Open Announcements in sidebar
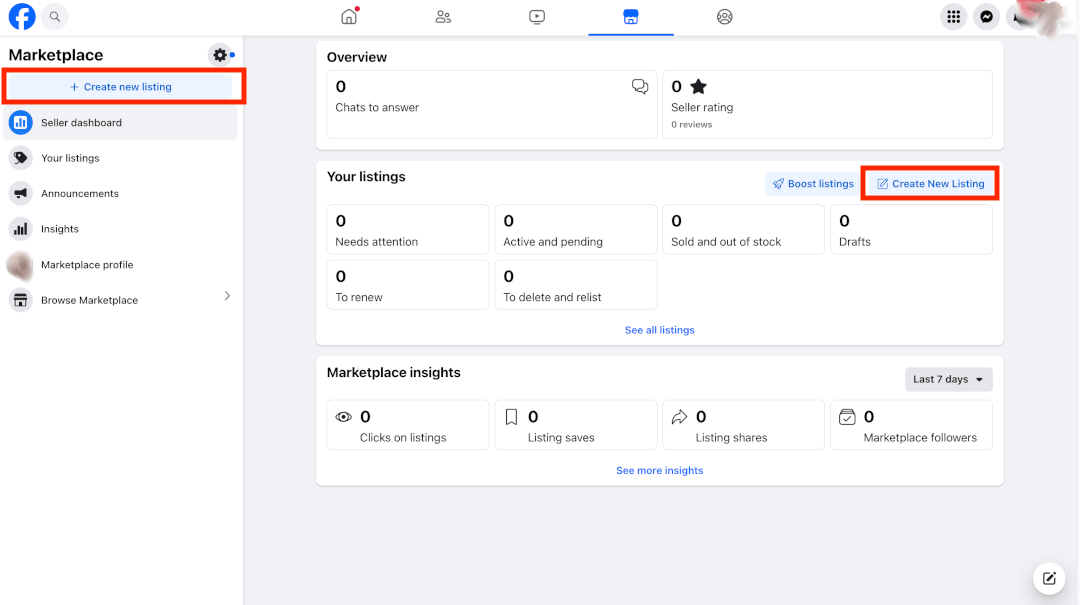1080x605 pixels. coord(121,194)
